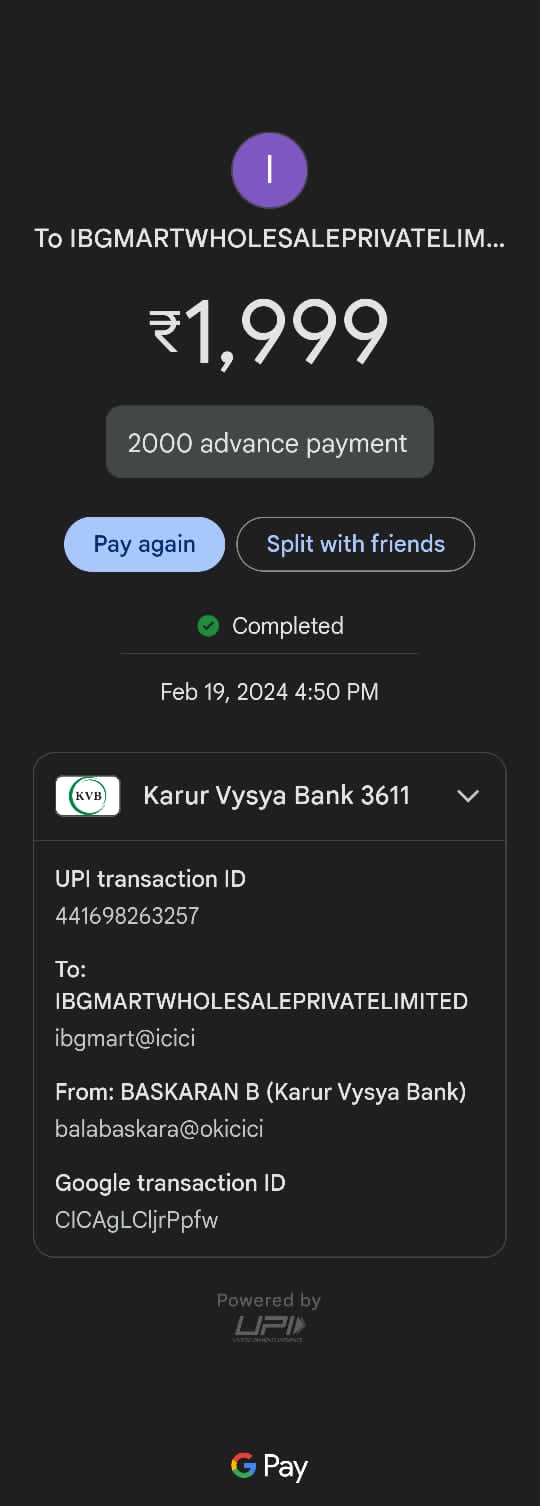Select UPI transaction ID 441698263257

click(x=127, y=915)
